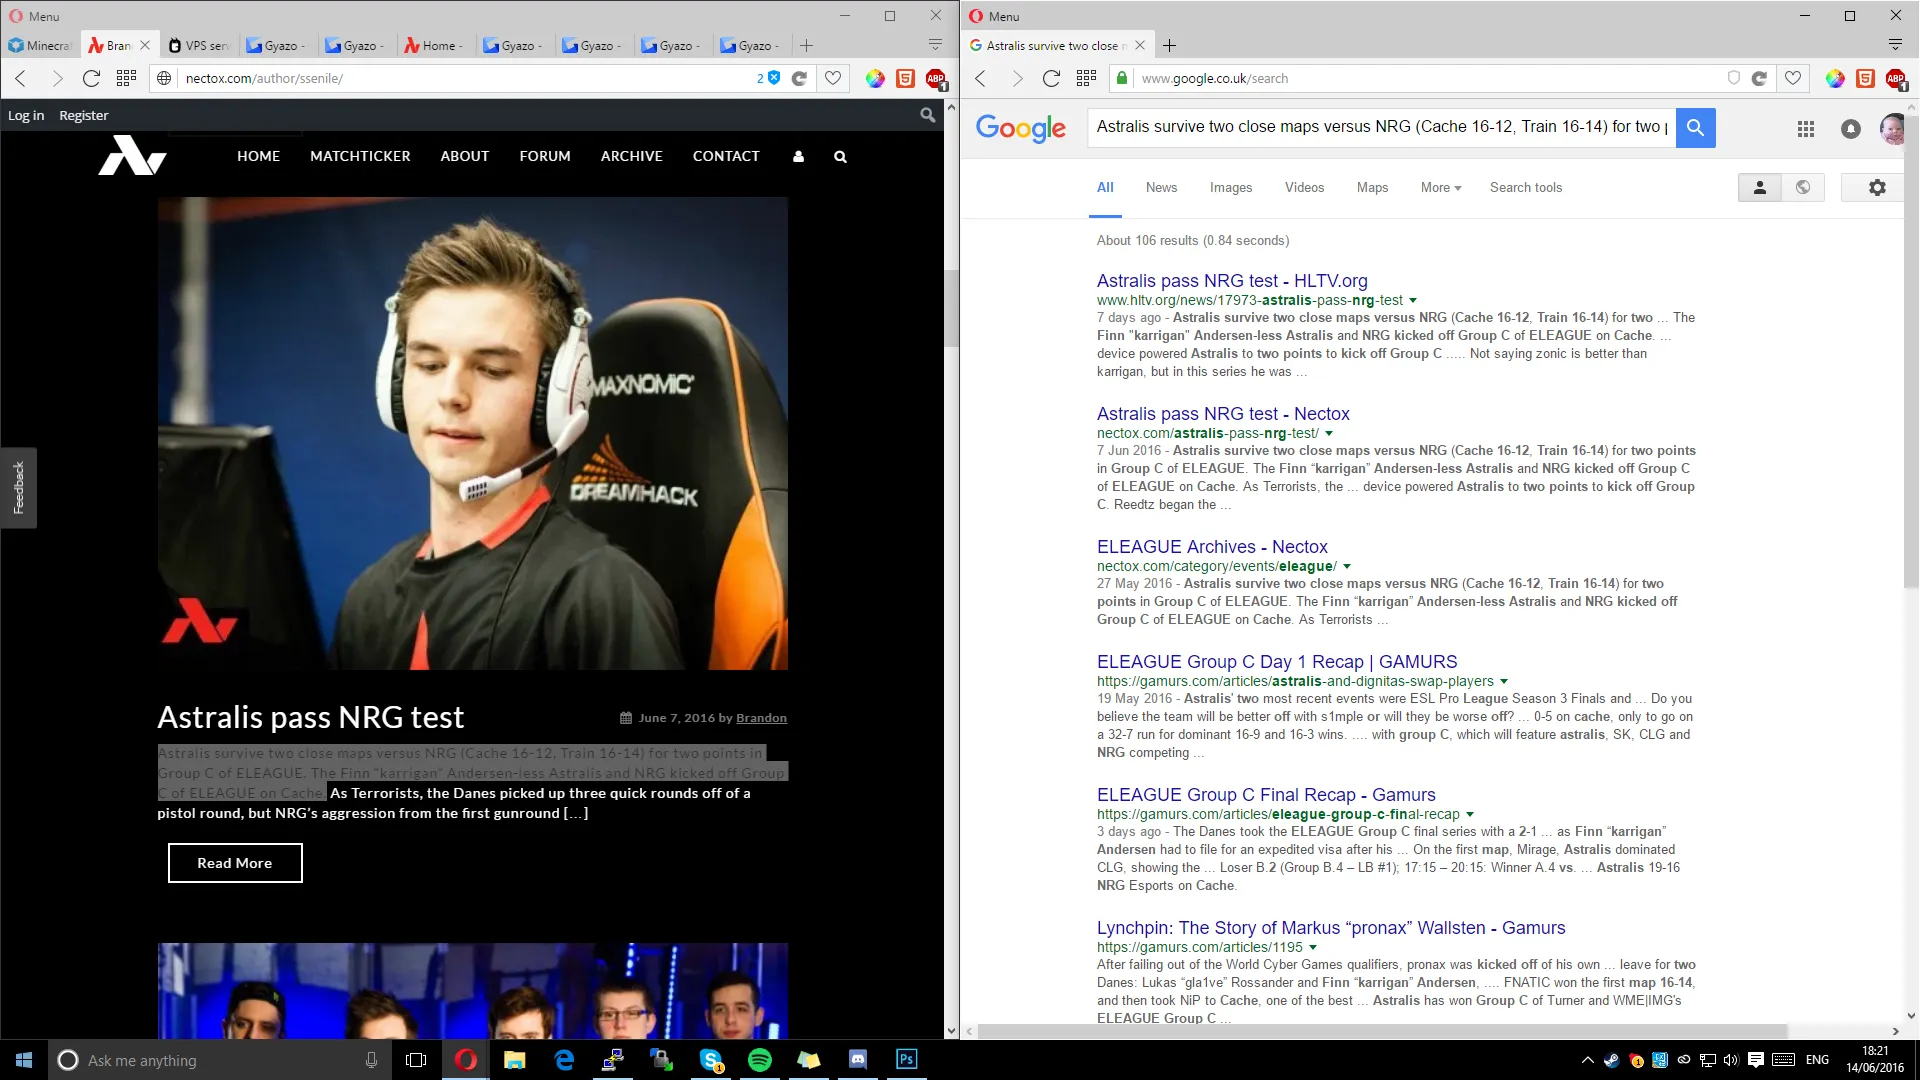Open the Astralis article featured image

click(473, 433)
